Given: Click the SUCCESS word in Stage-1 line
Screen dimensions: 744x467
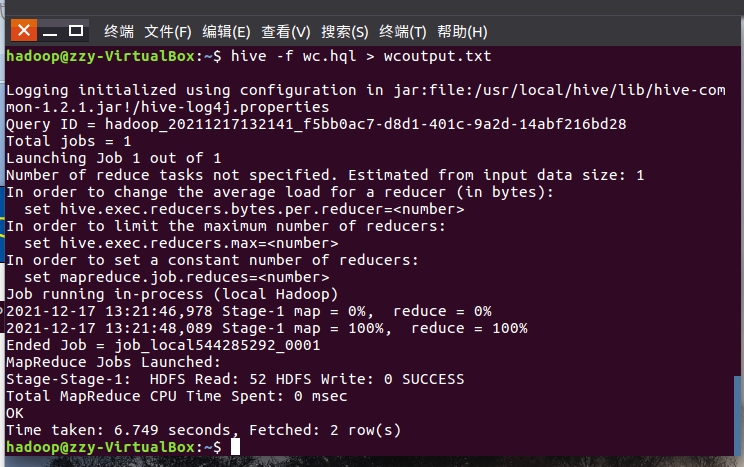Looking at the screenshot, I should coord(433,379).
